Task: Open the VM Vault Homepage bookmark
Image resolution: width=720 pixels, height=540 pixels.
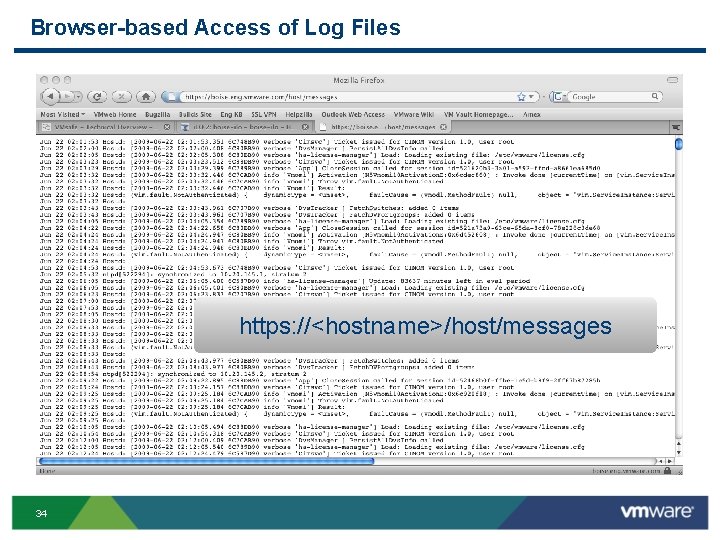Action: pyautogui.click(x=478, y=114)
